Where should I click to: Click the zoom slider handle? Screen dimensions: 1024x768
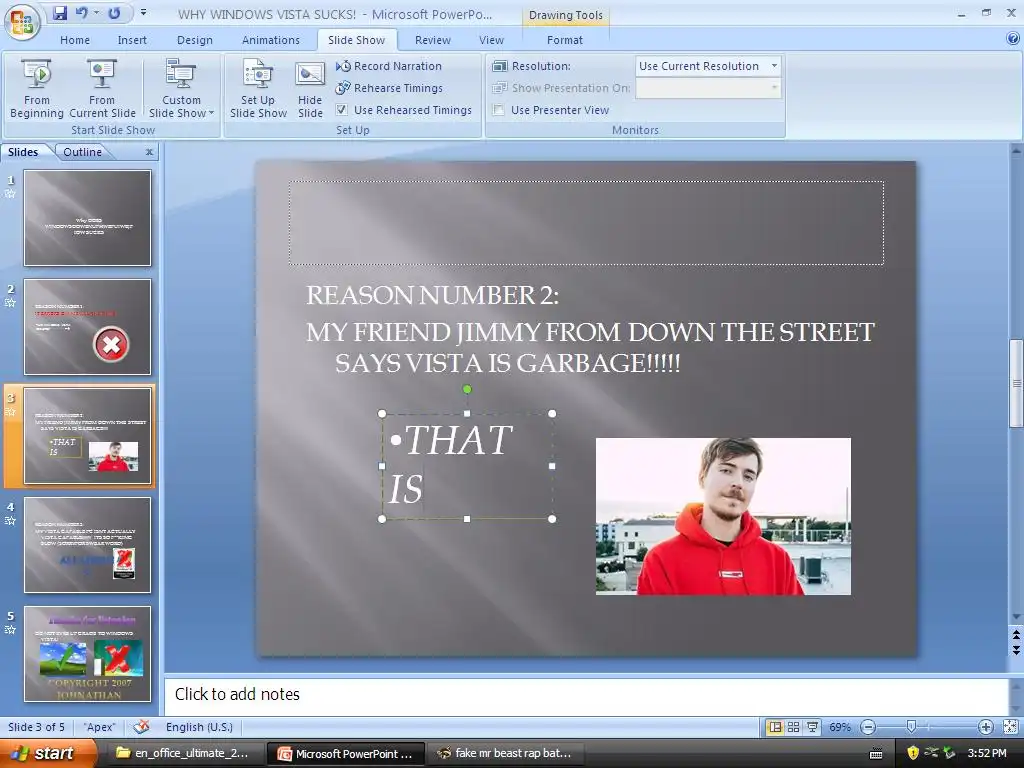click(912, 727)
